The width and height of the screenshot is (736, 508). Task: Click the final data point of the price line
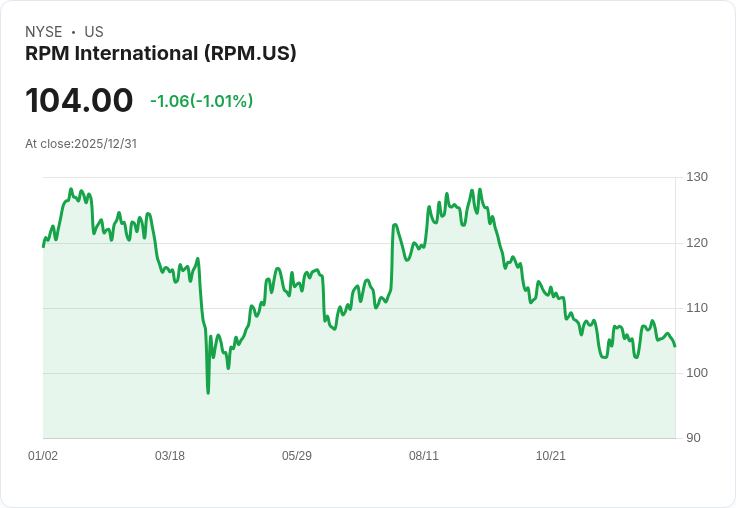point(675,346)
